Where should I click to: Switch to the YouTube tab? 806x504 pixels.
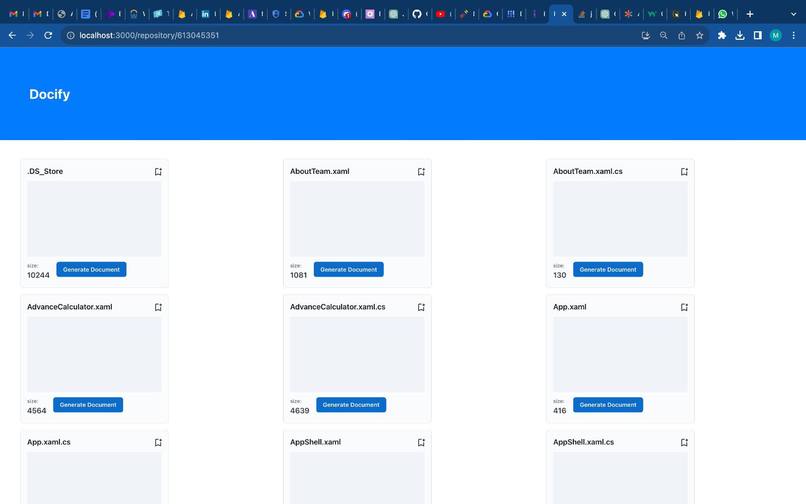click(x=443, y=14)
